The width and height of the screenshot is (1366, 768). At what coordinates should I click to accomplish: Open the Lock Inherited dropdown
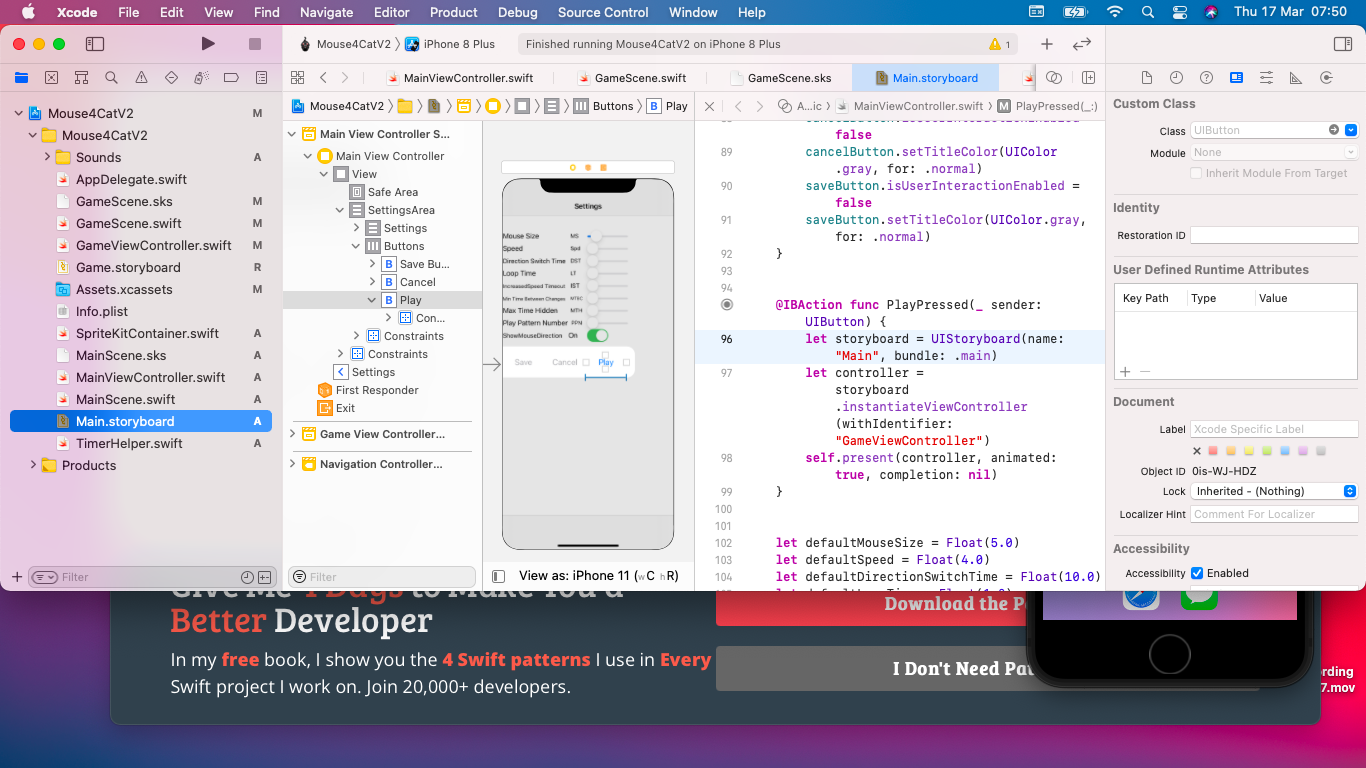(1273, 491)
